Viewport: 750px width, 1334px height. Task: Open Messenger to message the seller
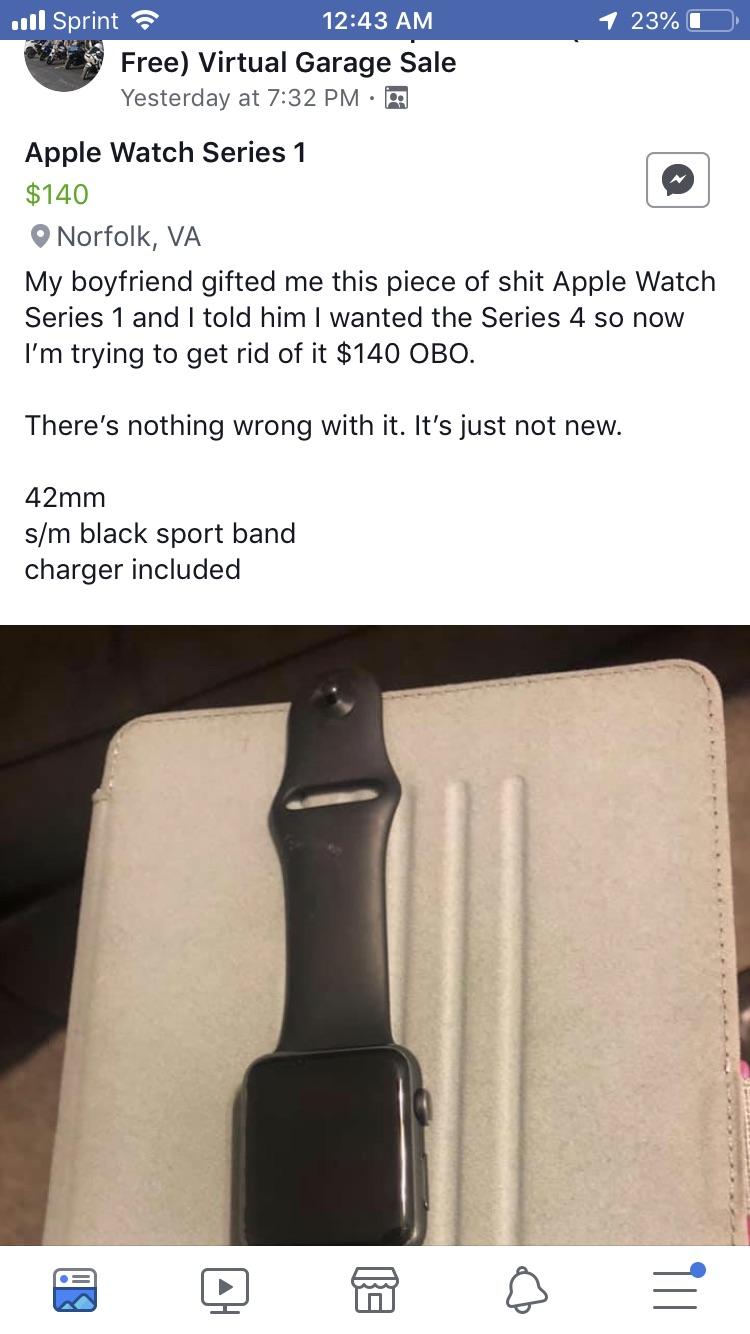click(x=677, y=180)
